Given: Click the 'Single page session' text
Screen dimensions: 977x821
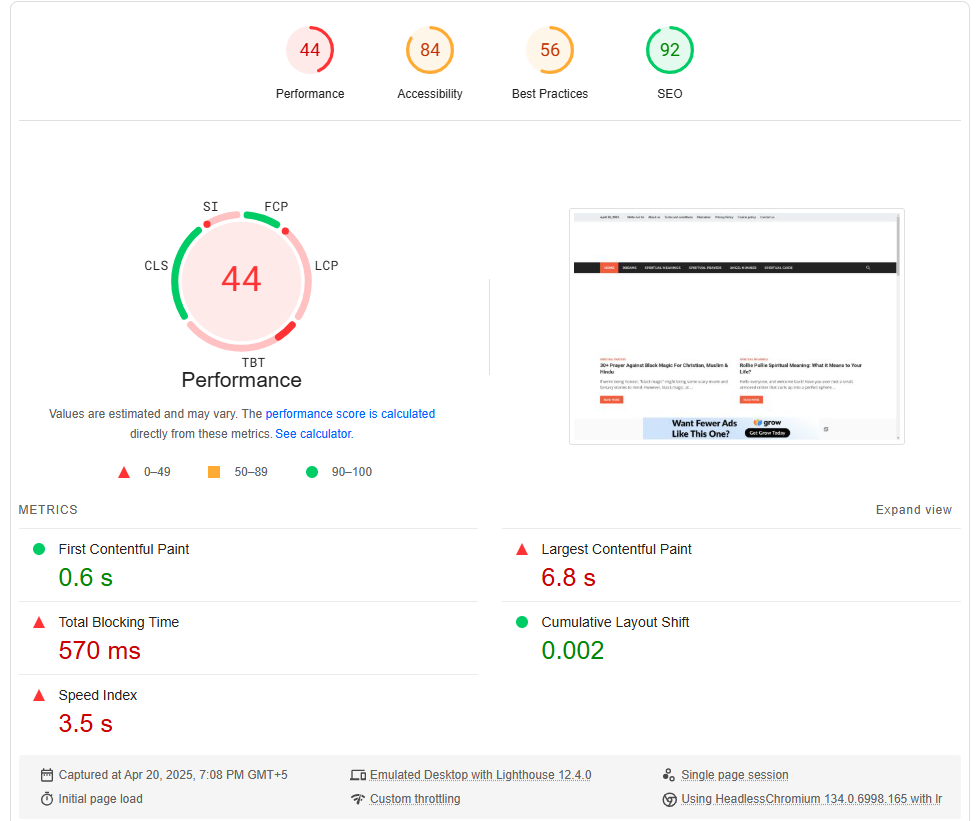Looking at the screenshot, I should click(x=735, y=775).
